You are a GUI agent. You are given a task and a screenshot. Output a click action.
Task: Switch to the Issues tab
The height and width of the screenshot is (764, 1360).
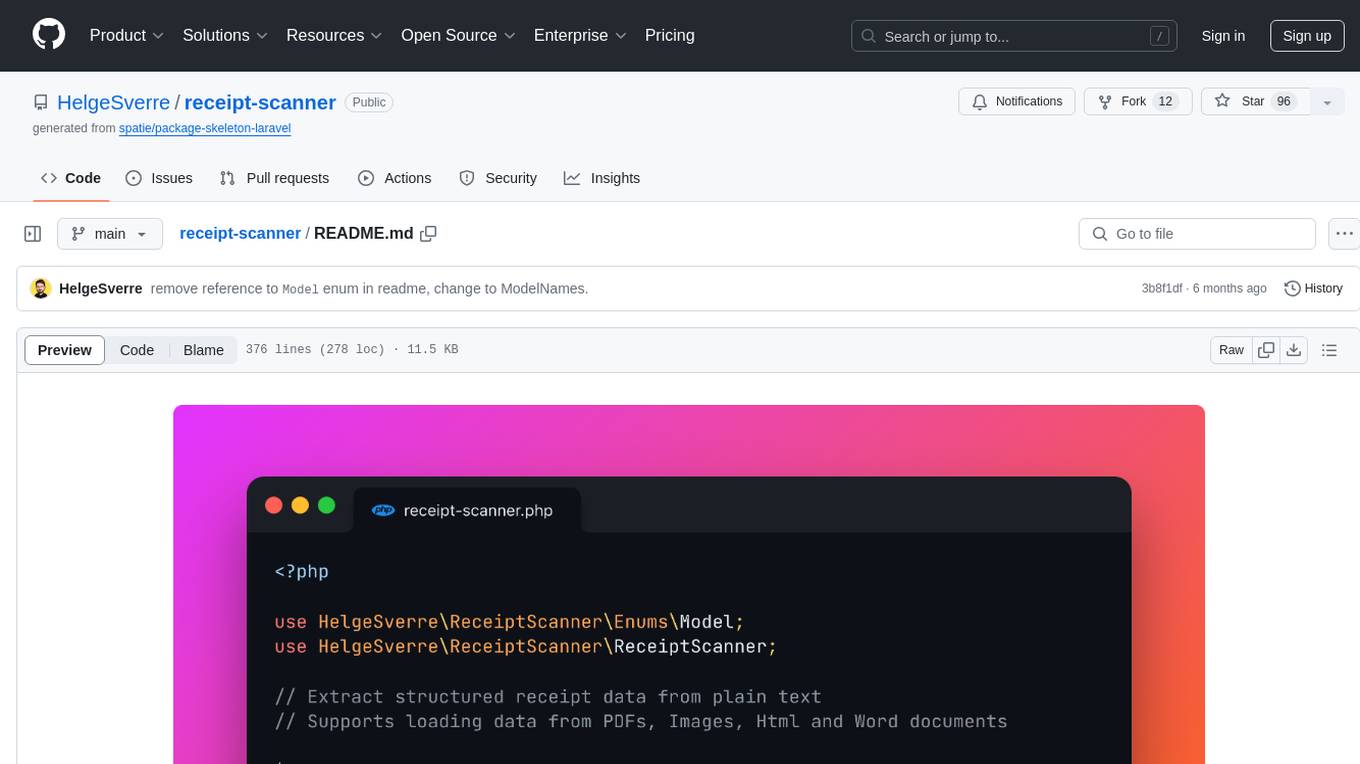click(x=159, y=178)
